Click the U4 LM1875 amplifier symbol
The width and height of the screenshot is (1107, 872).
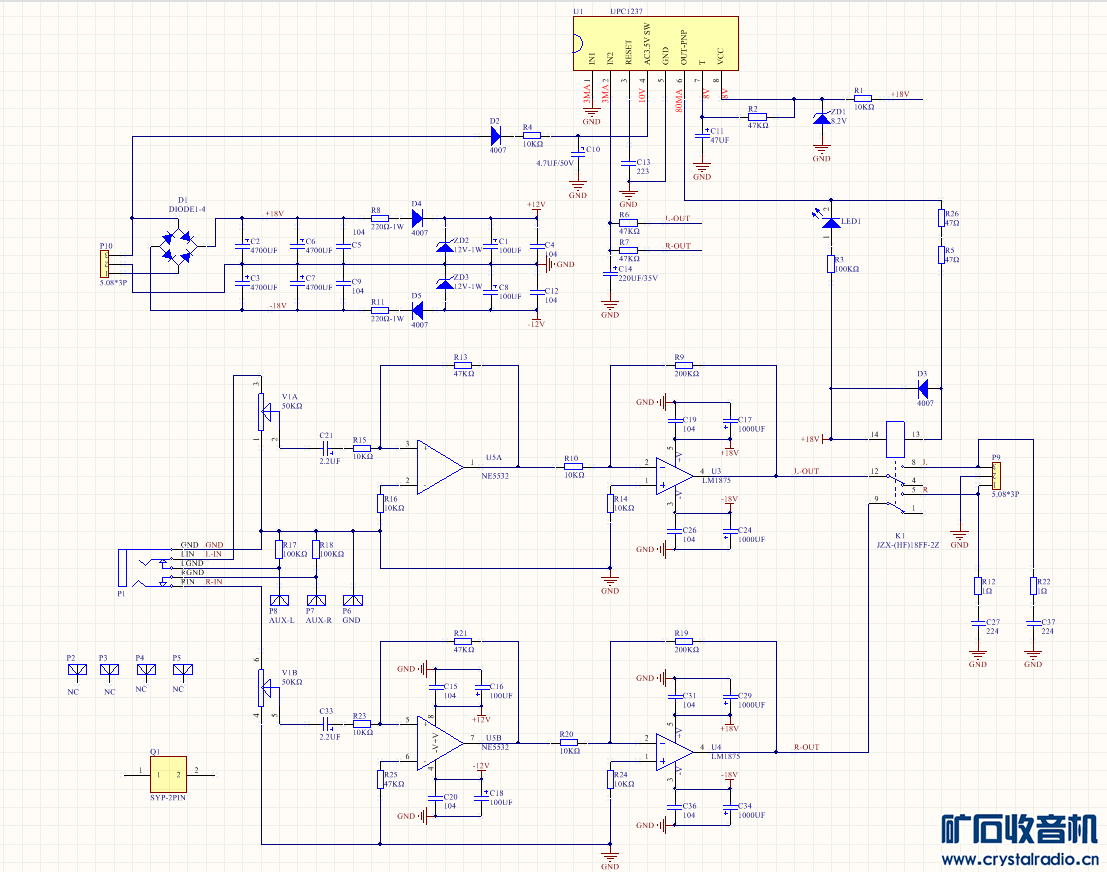(675, 752)
